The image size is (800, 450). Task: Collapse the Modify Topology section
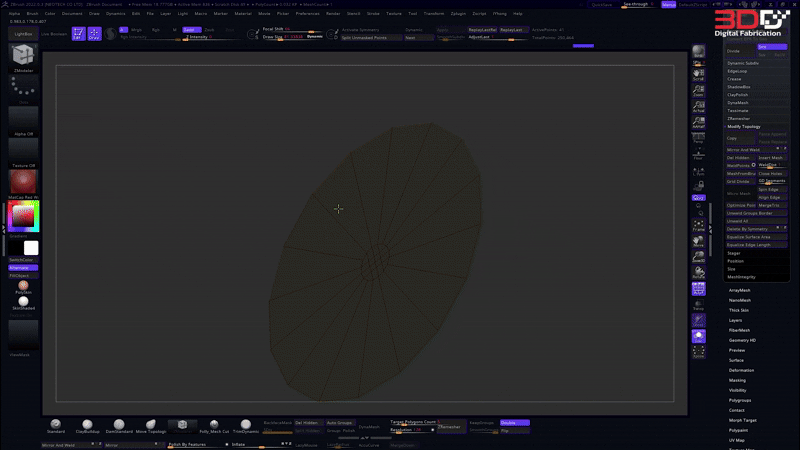coord(745,127)
